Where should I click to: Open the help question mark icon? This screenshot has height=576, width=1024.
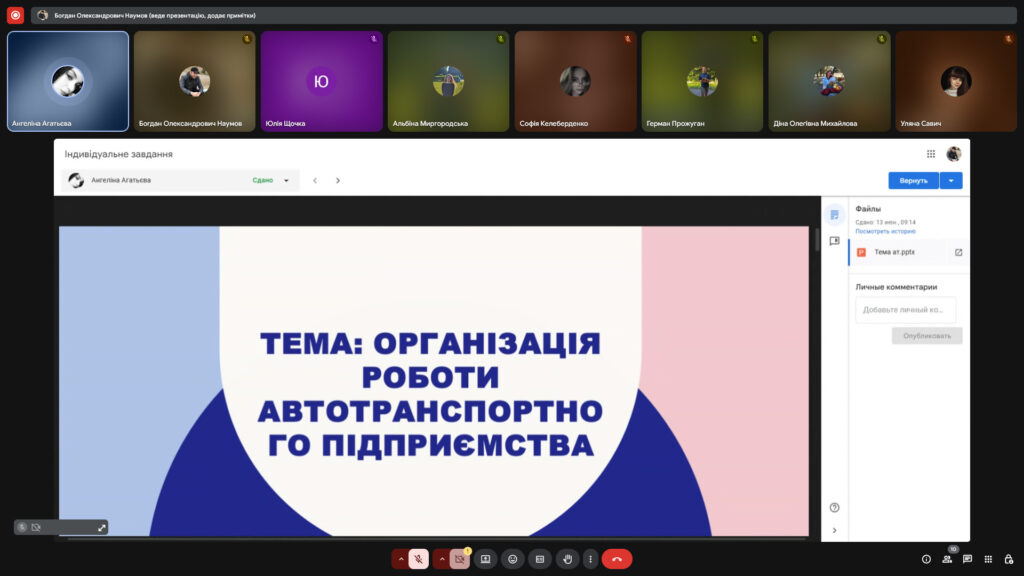834,507
